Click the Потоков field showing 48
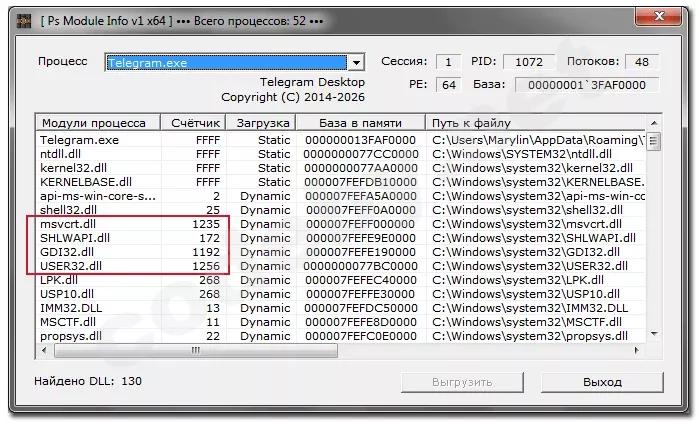Screen dimensions: 699x422 pyautogui.click(x=642, y=62)
